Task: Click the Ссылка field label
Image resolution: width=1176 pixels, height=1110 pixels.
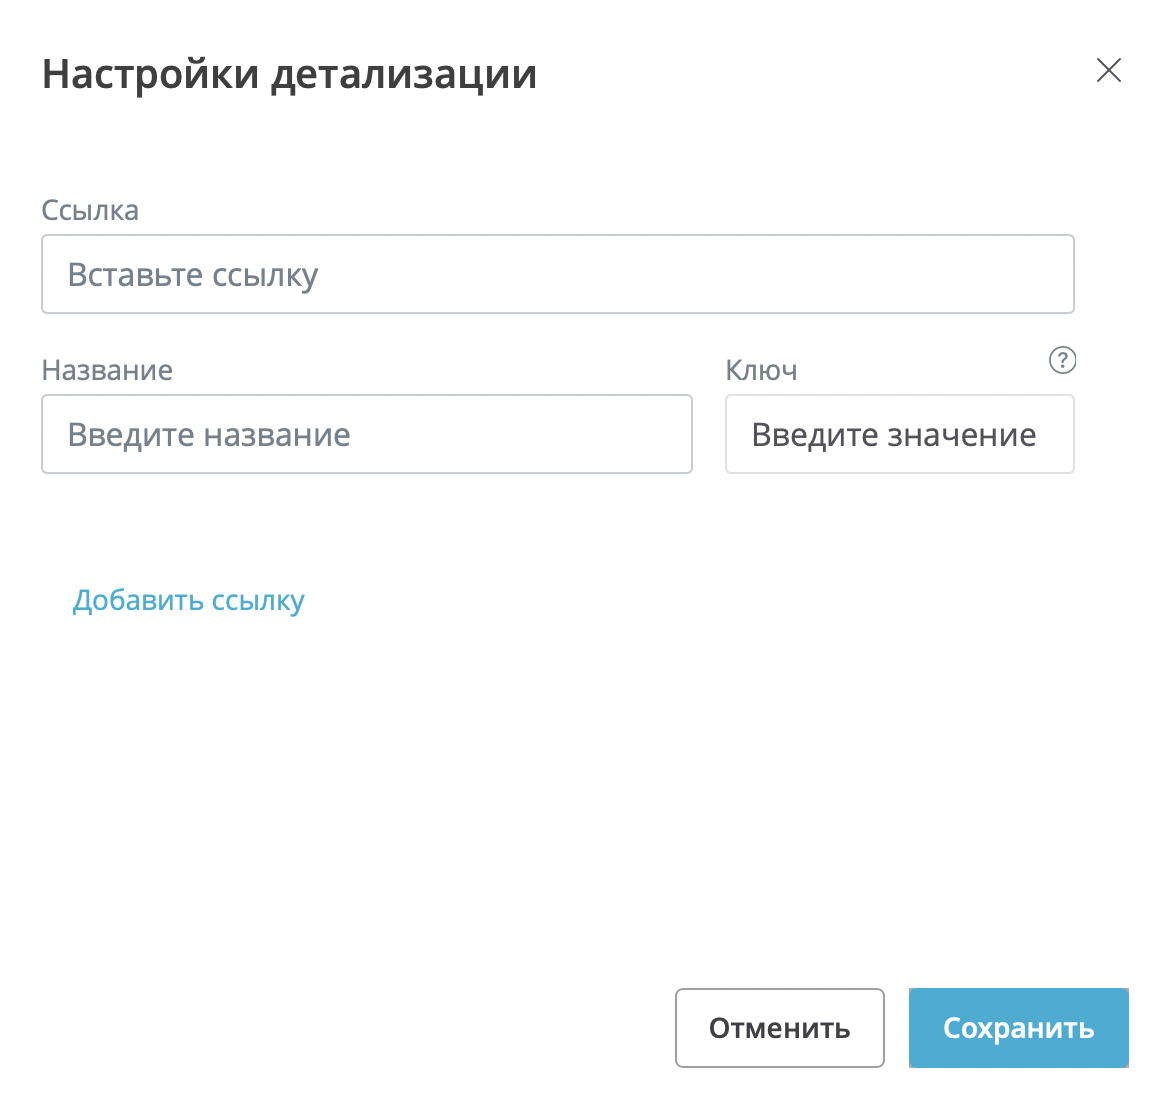Action: [90, 210]
